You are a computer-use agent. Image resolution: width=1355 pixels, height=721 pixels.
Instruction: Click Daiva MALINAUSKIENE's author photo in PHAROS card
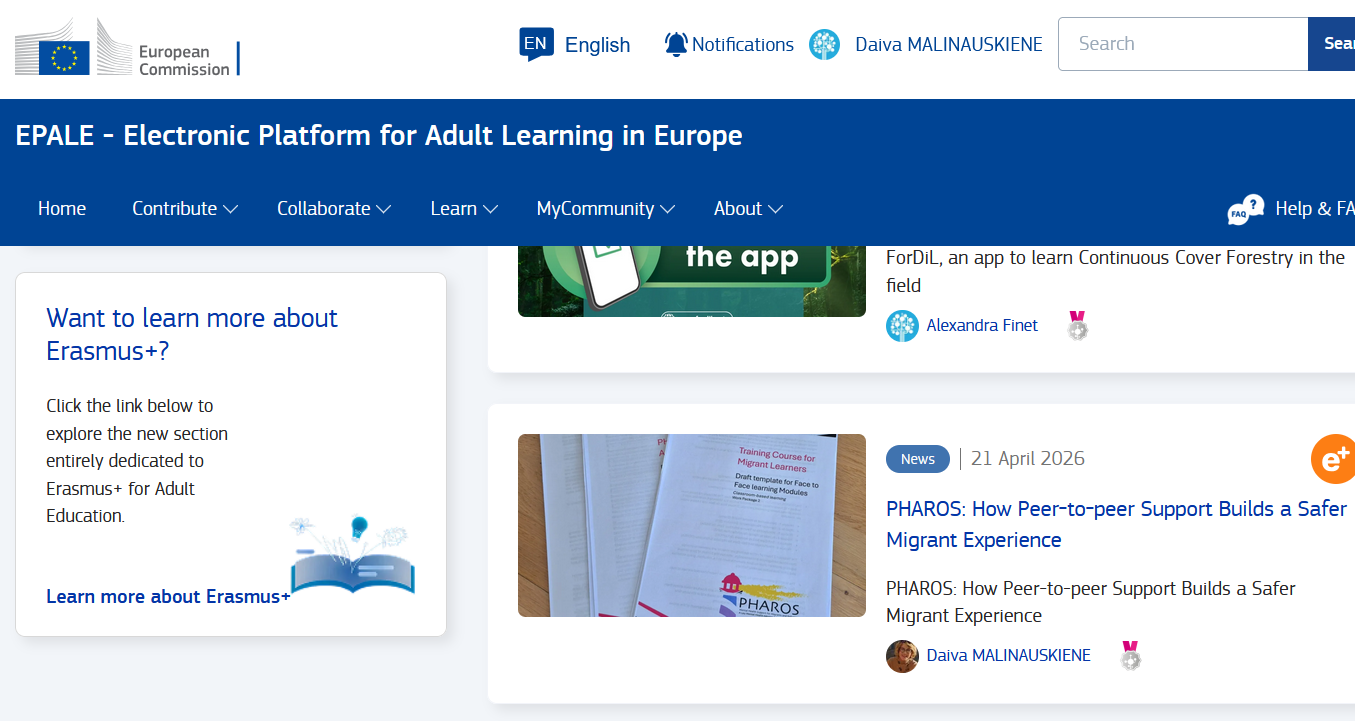pos(902,656)
